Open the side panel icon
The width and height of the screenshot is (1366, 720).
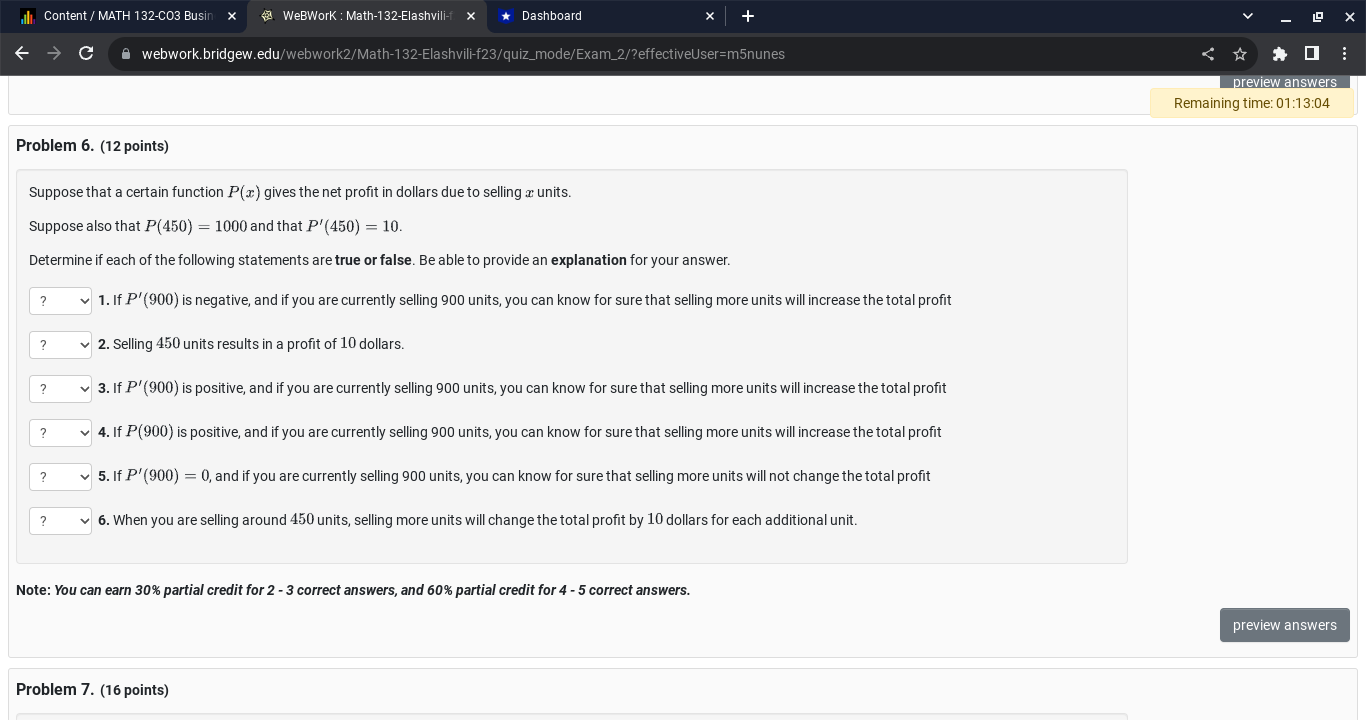[x=1312, y=54]
